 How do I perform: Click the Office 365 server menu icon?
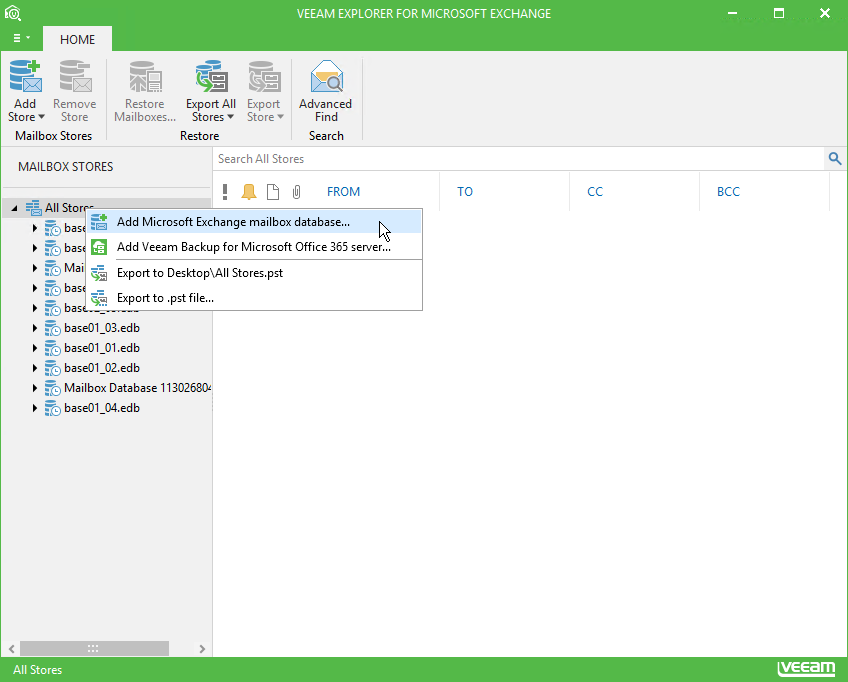[99, 247]
